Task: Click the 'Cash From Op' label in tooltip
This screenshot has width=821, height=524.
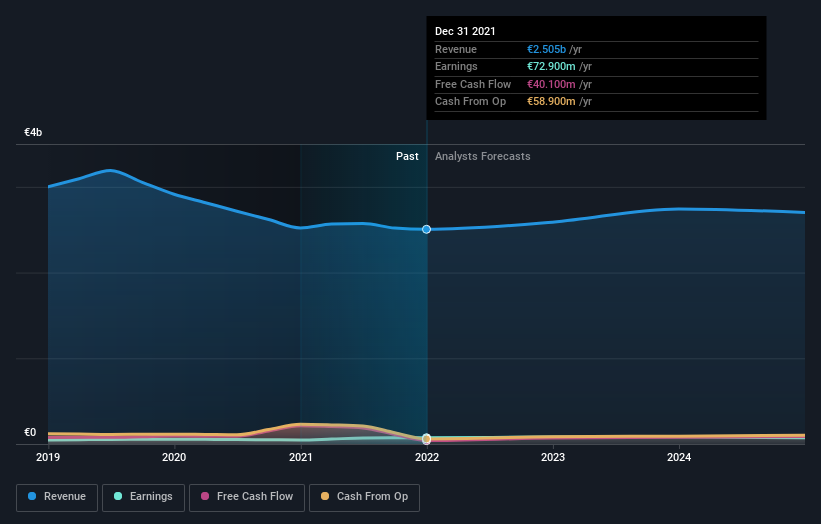Action: pos(470,102)
